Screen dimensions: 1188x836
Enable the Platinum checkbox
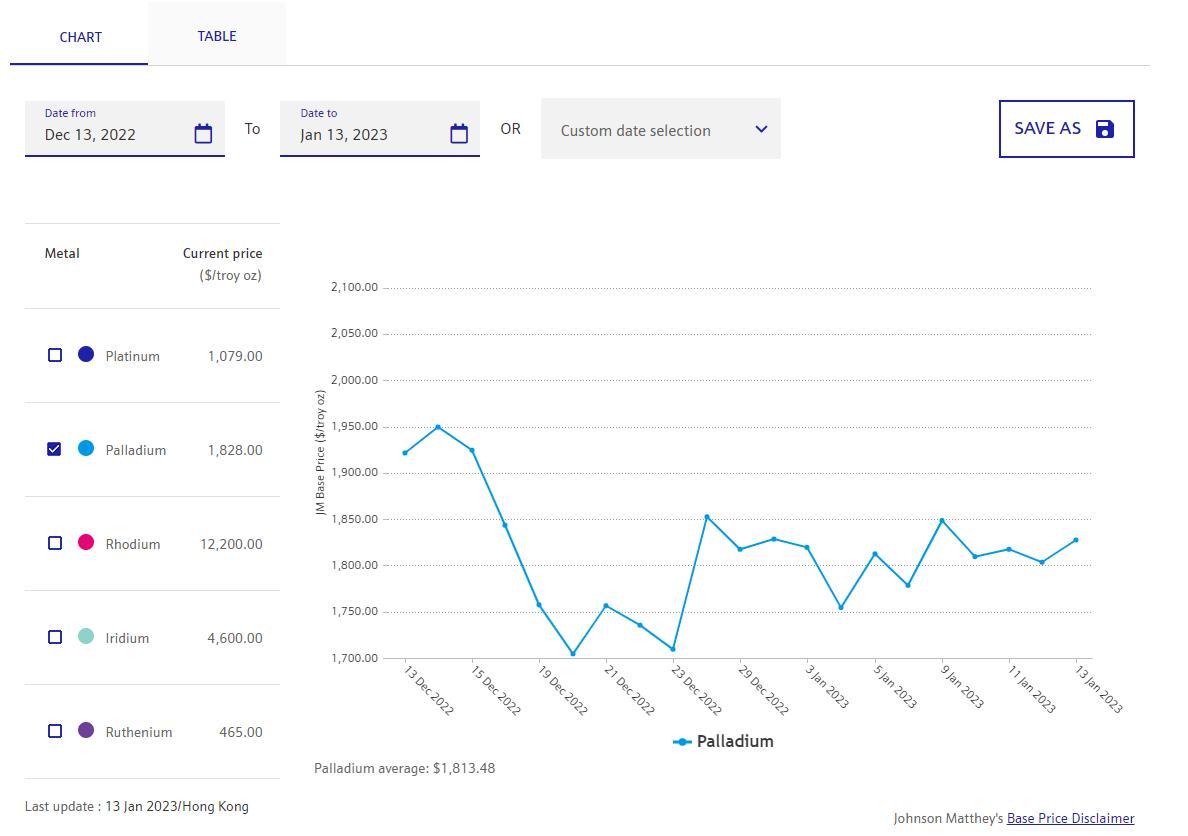pyautogui.click(x=55, y=355)
